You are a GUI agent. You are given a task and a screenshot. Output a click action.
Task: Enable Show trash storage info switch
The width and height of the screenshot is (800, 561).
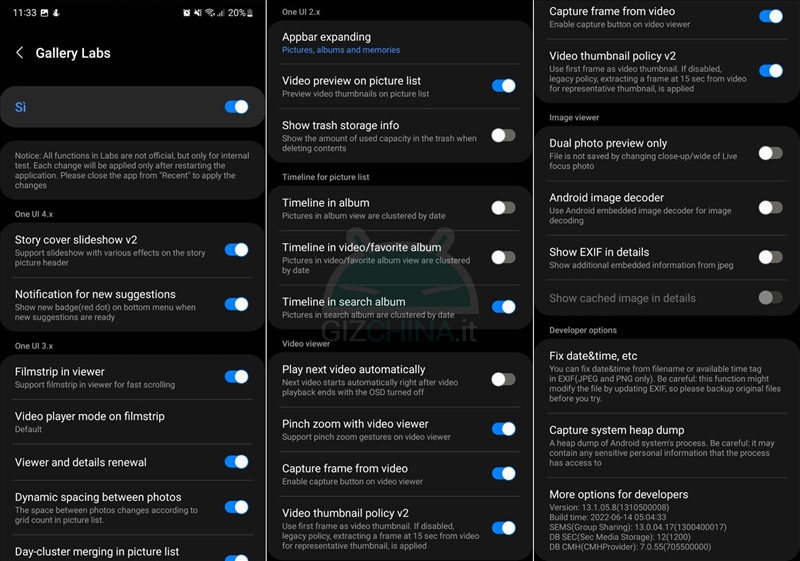504,135
